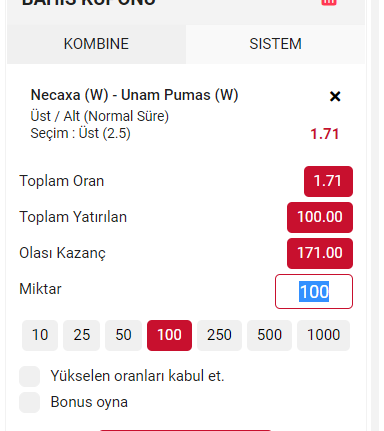The width and height of the screenshot is (384, 431).
Task: Choose the highlighted 100 stake amount
Action: pyautogui.click(x=169, y=335)
